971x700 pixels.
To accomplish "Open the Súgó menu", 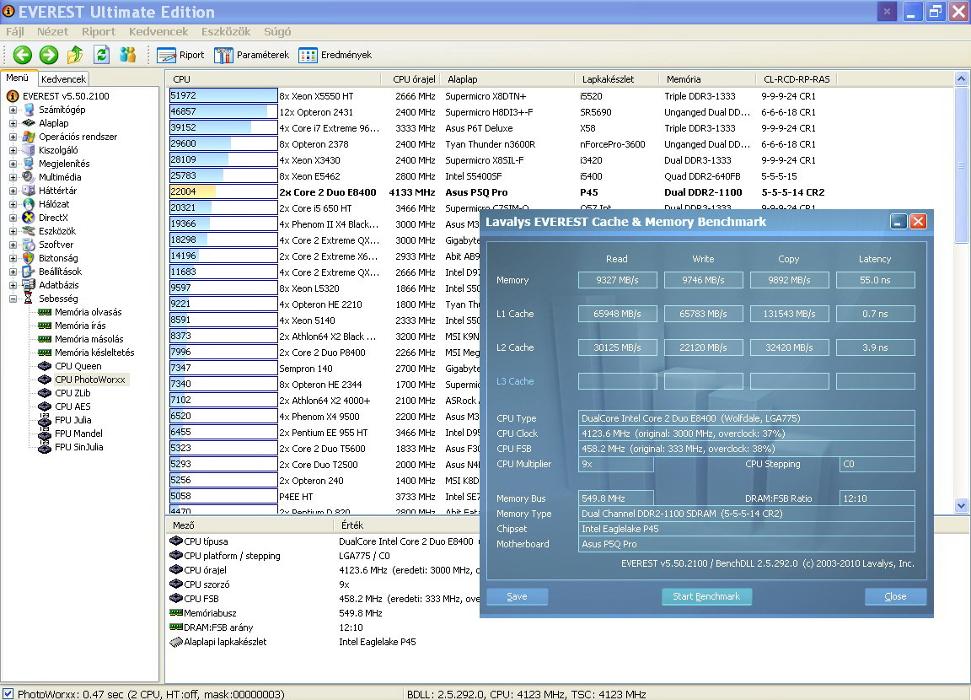I will (x=277, y=32).
